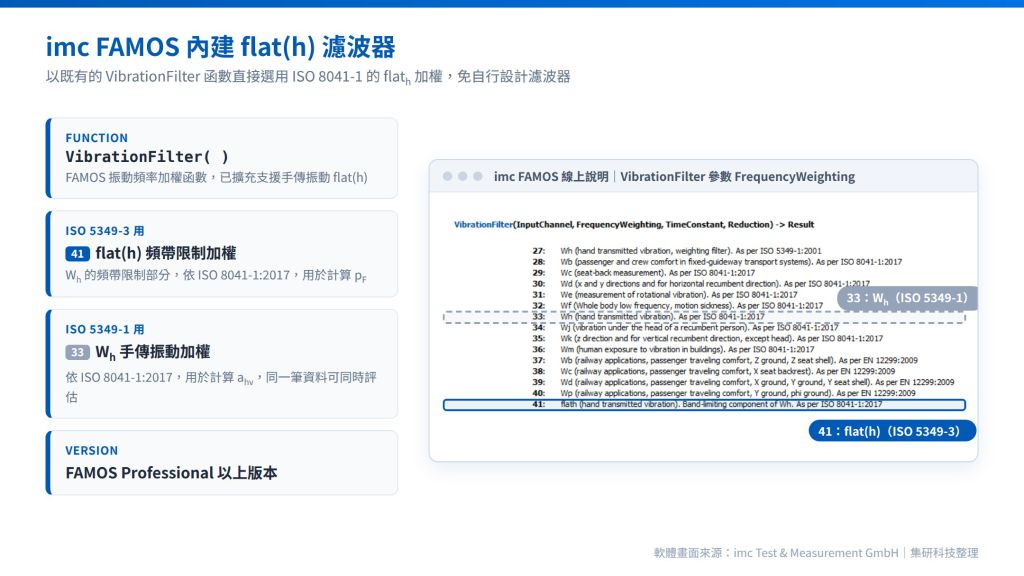The height and width of the screenshot is (576, 1024).
Task: Click the 'Wh 的頻帶限制部分' description text
Action: (x=216, y=276)
